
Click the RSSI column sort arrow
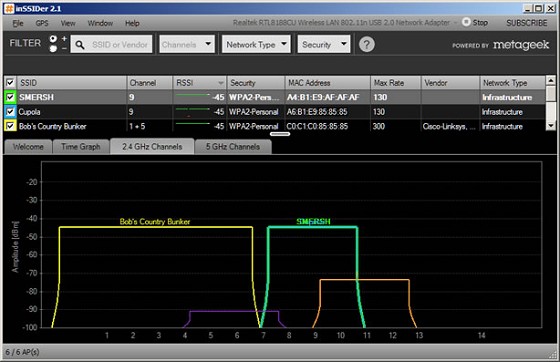coord(221,83)
